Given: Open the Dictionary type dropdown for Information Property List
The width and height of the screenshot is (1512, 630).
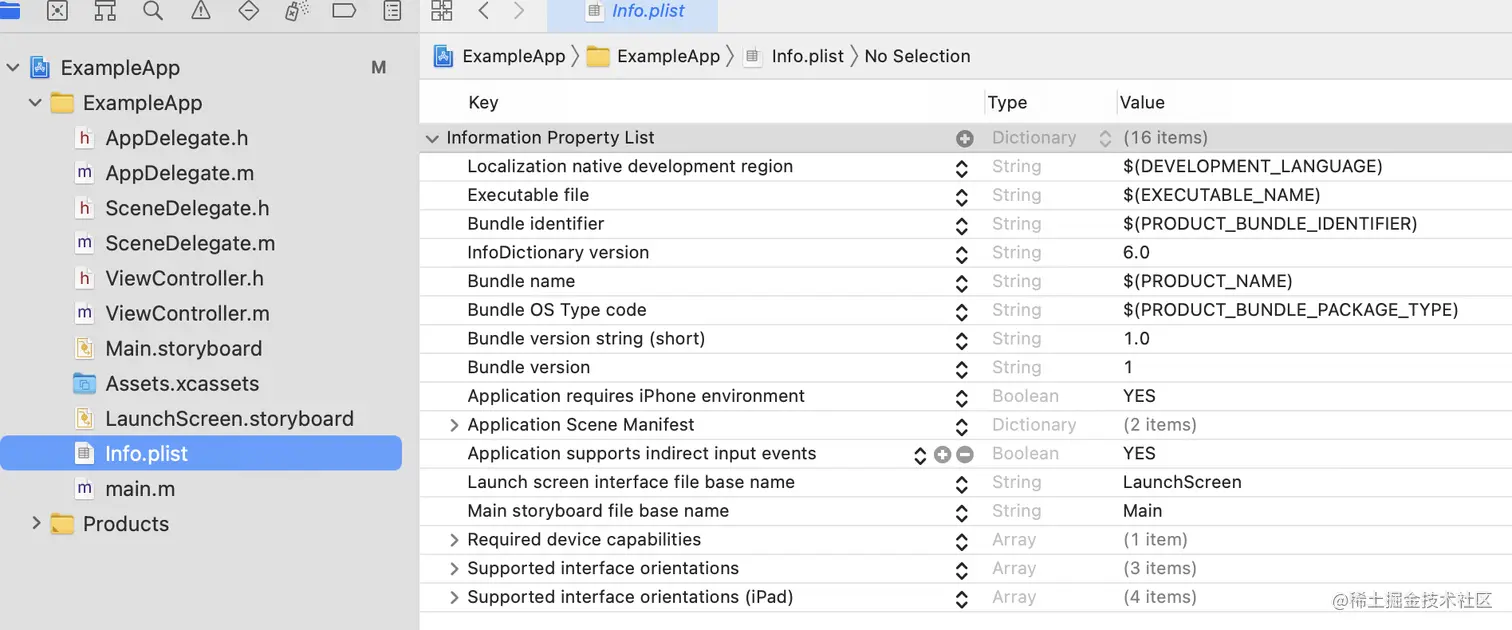Looking at the screenshot, I should 1104,138.
